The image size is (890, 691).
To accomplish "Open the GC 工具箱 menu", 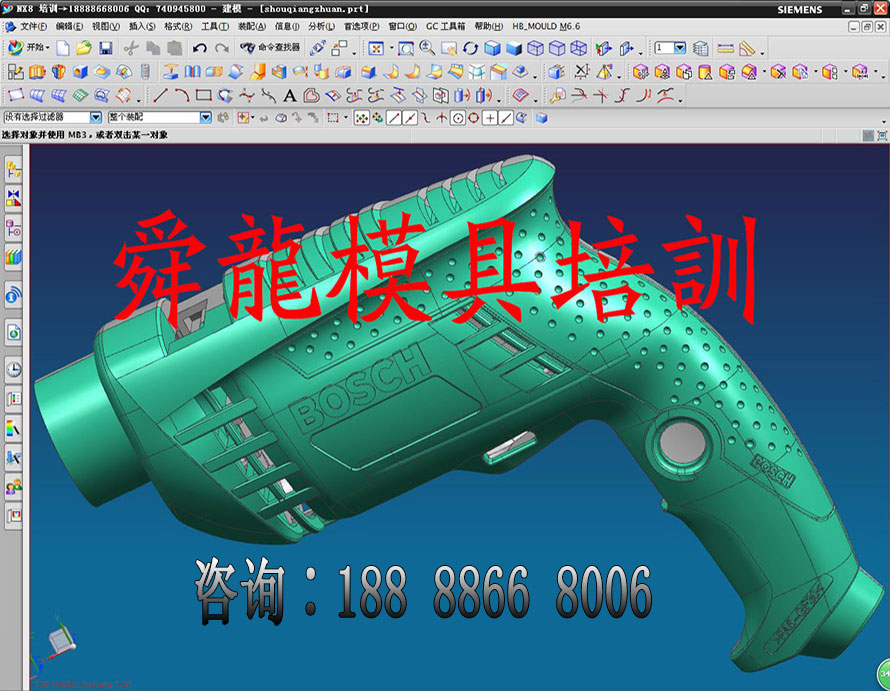I will (446, 26).
